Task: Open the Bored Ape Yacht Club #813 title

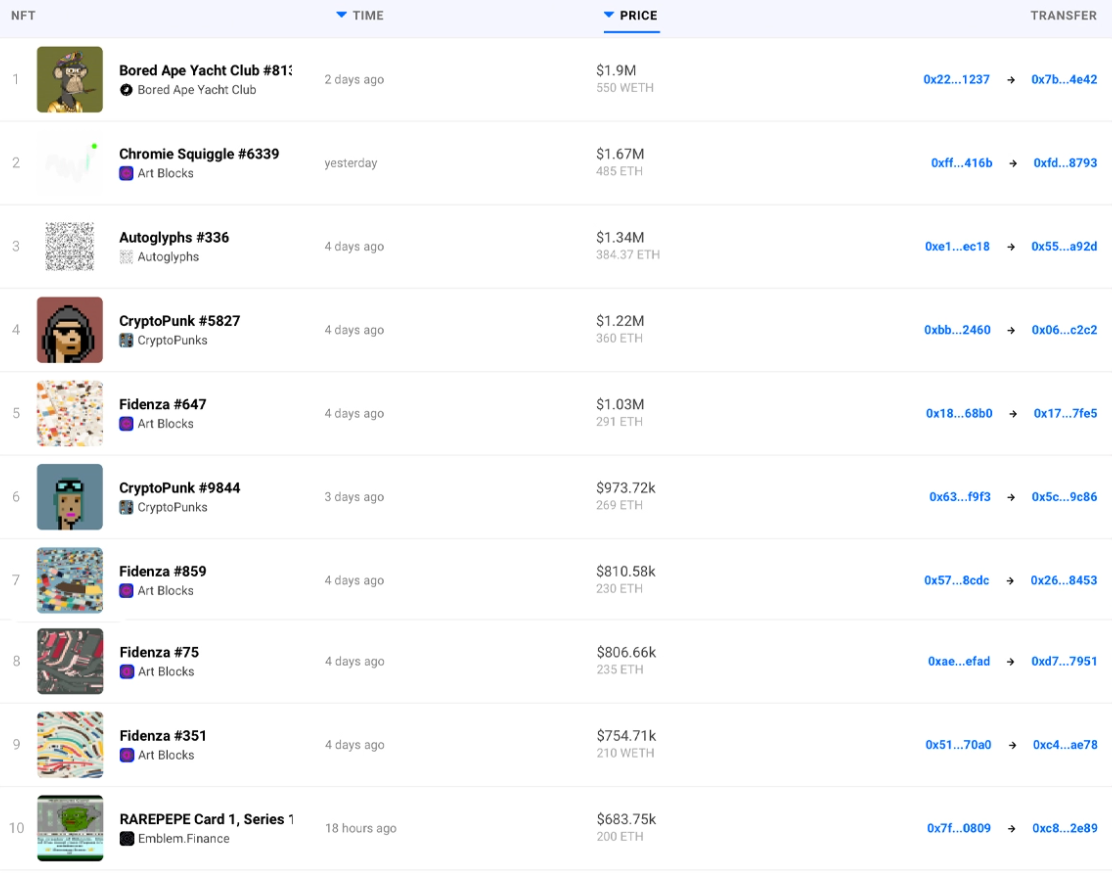Action: point(206,70)
